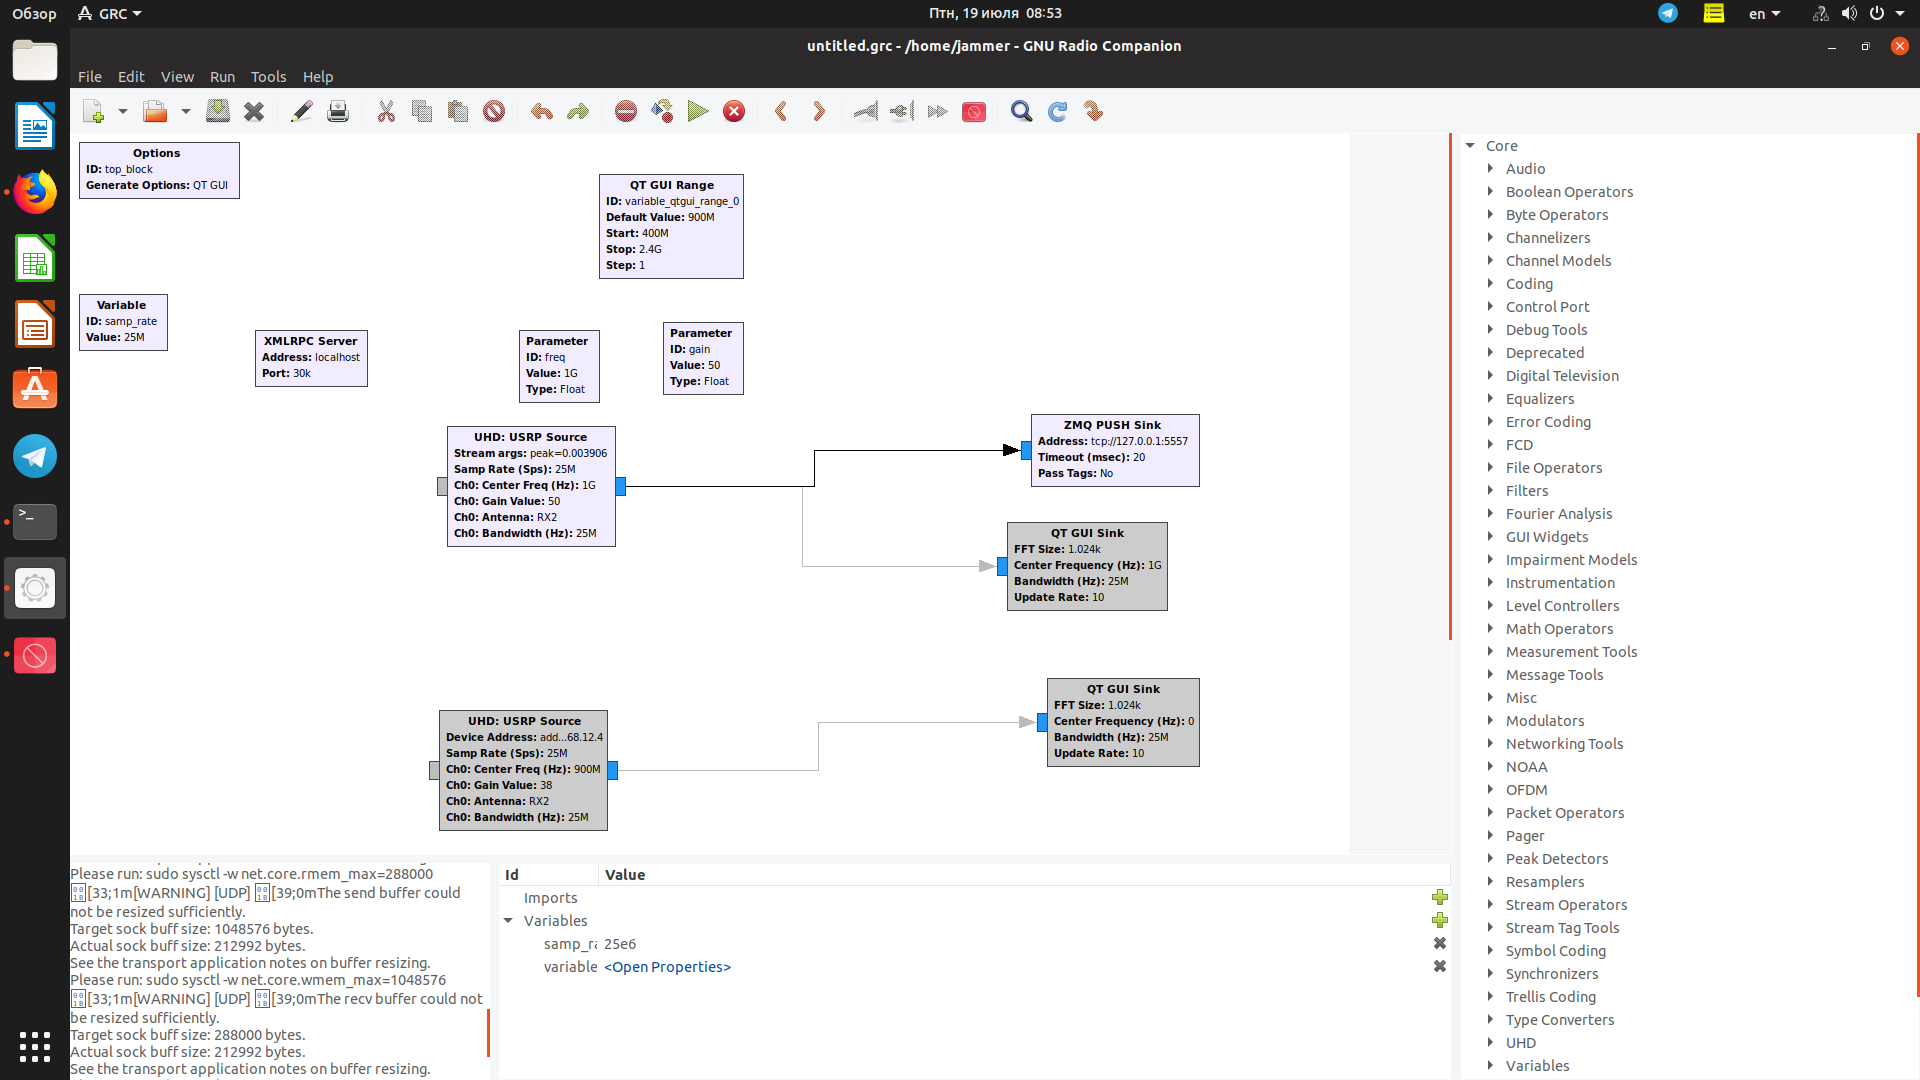Close the current flow graph toolbar icon

click(x=254, y=112)
